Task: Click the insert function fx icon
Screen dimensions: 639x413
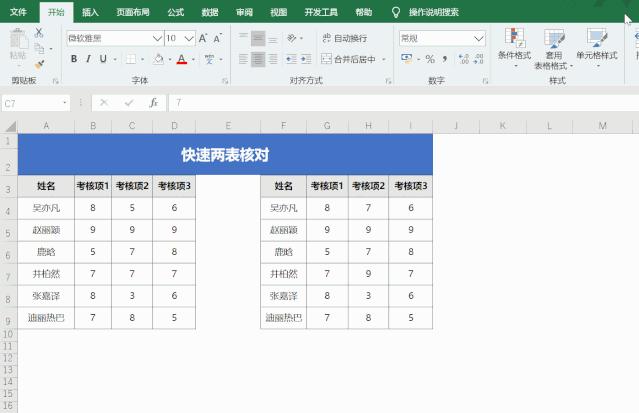Action: click(x=153, y=103)
